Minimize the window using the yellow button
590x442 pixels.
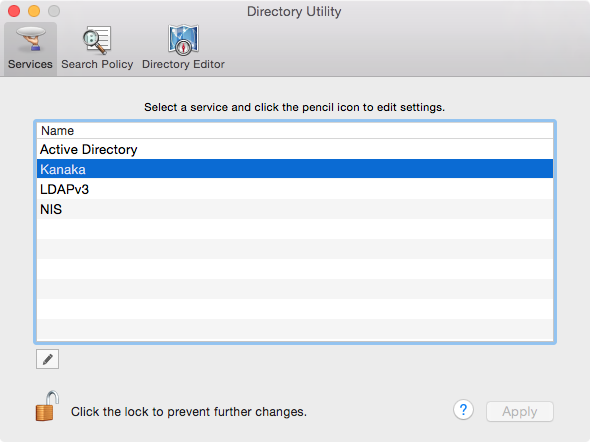pos(34,11)
